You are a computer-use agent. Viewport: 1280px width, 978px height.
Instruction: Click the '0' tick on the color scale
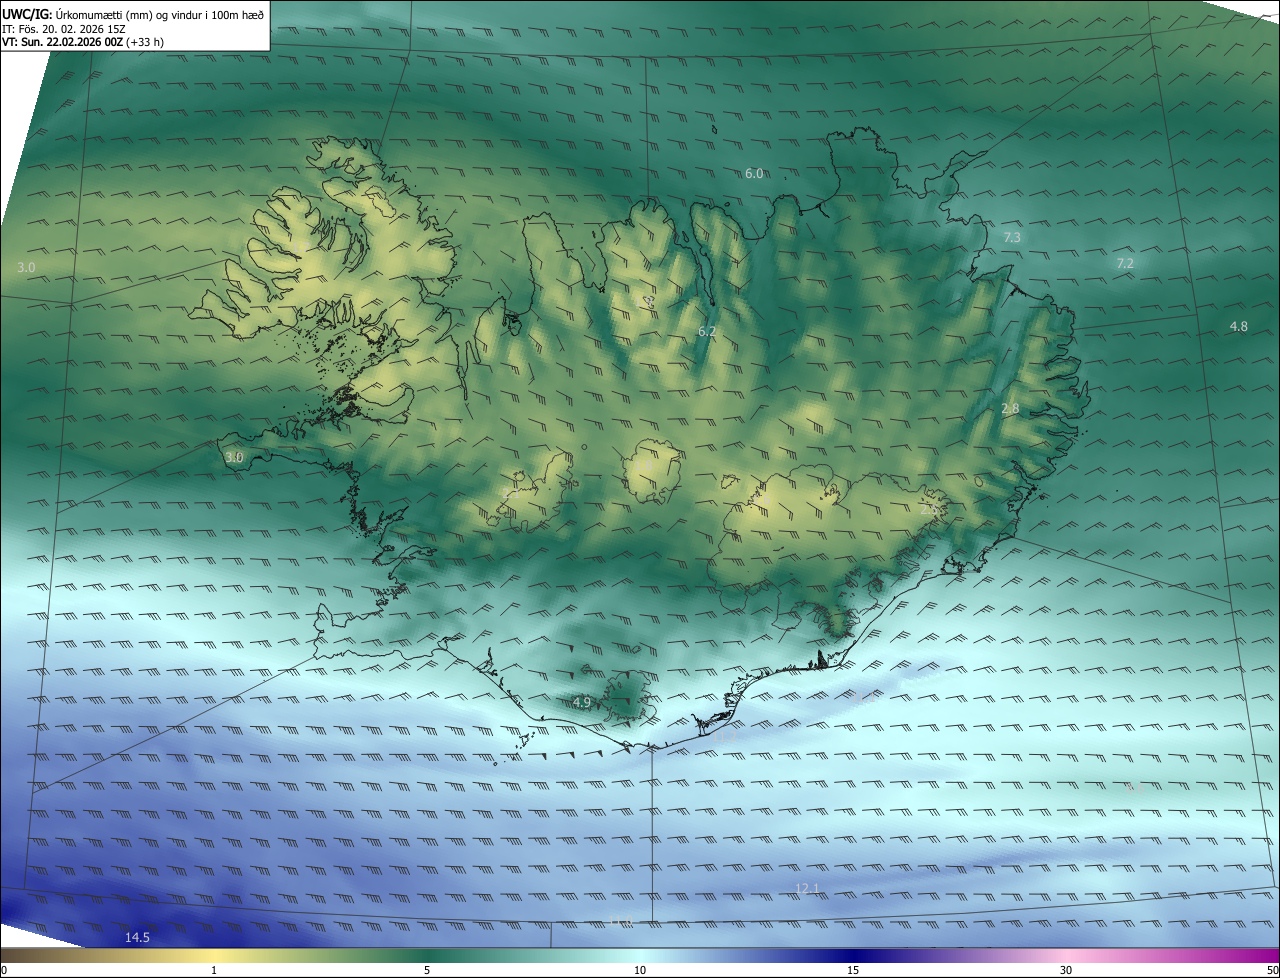click(3, 970)
